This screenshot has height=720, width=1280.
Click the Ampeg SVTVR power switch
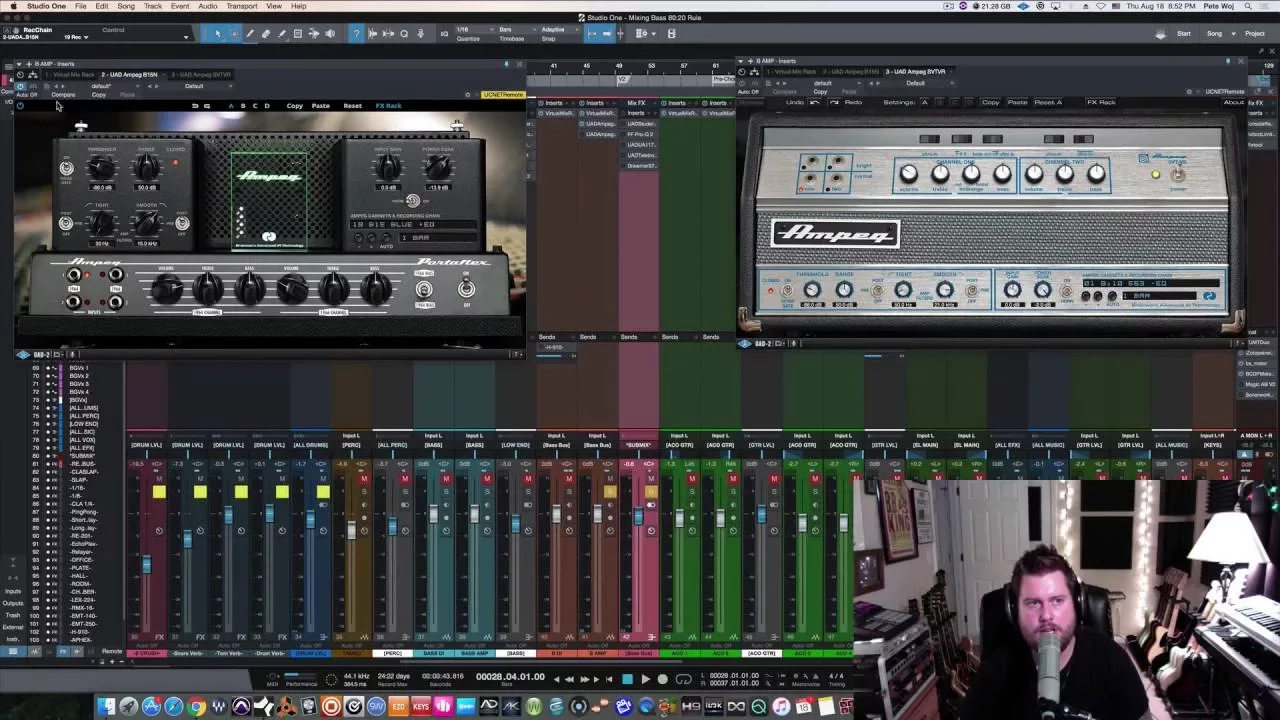tap(1178, 176)
